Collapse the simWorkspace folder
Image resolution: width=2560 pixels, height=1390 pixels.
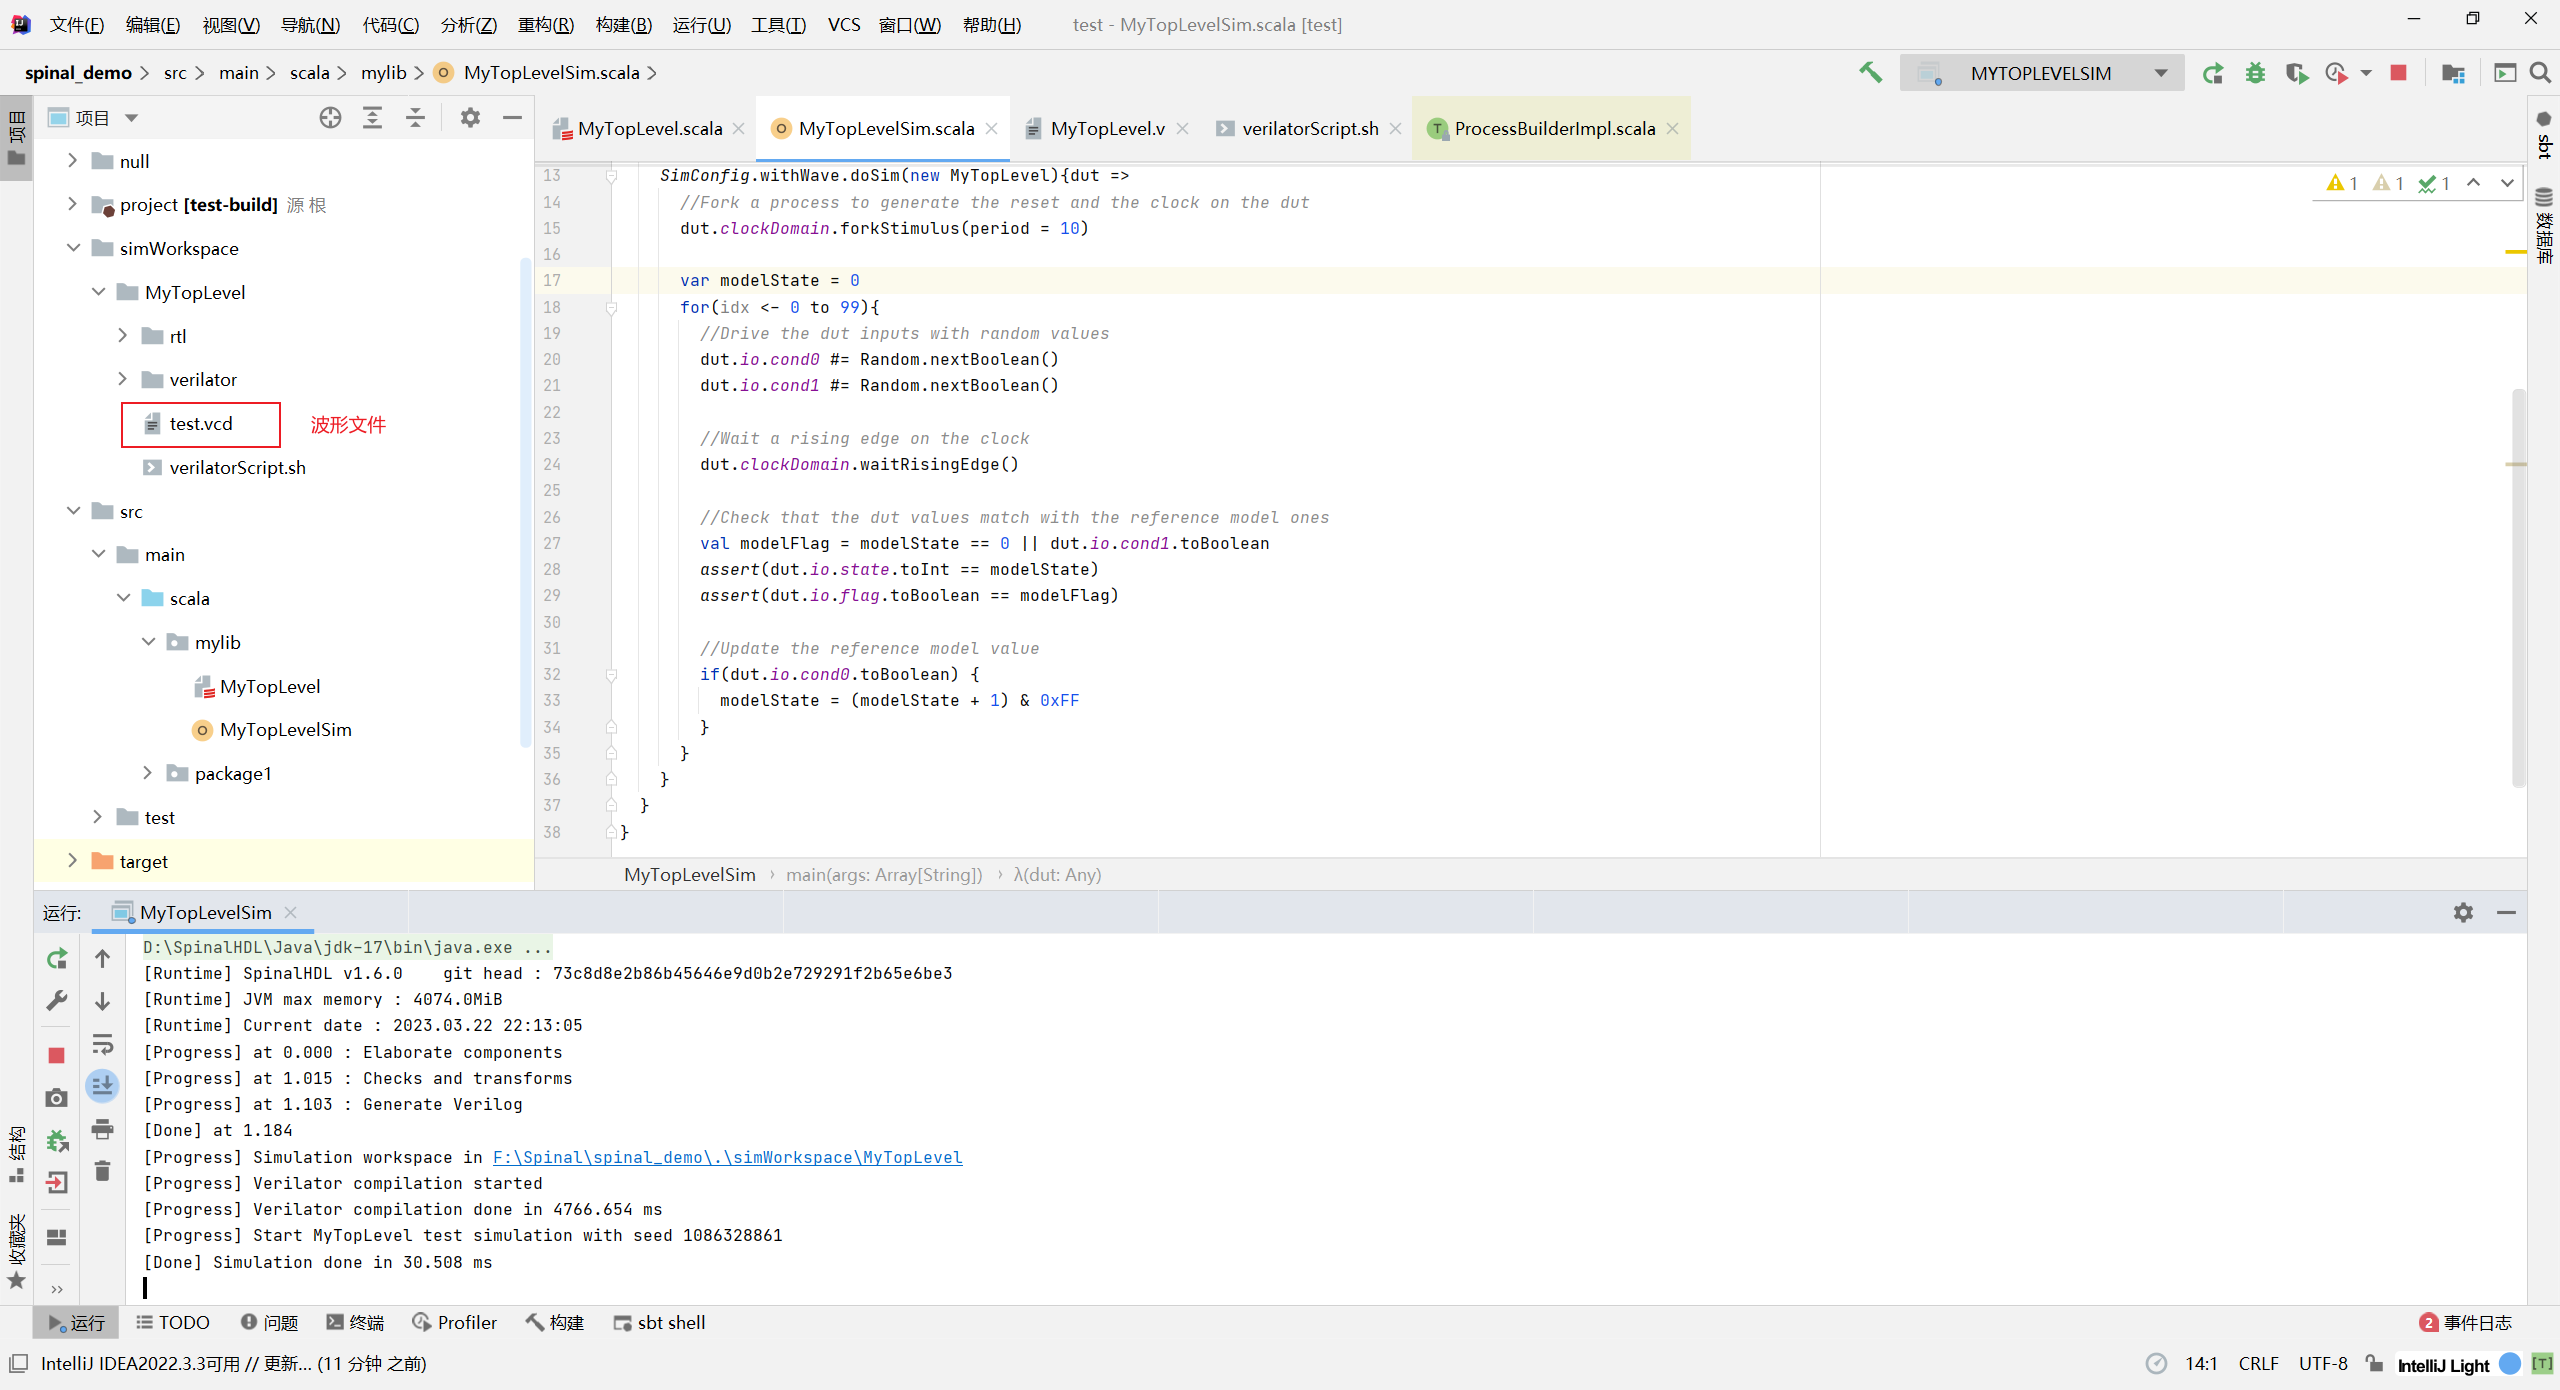pyautogui.click(x=73, y=248)
